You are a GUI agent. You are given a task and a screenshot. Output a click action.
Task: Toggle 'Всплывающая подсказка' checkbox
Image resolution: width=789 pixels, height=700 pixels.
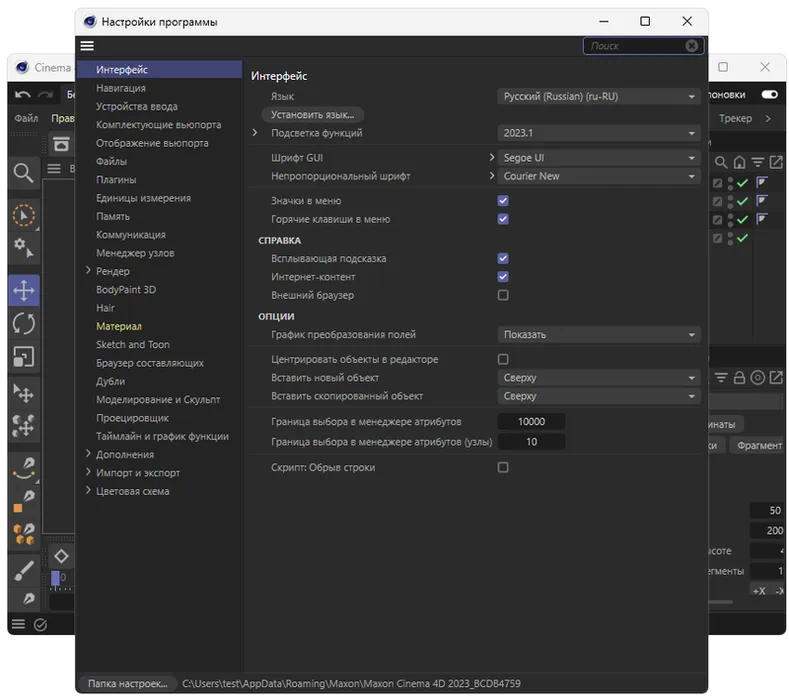(503, 258)
